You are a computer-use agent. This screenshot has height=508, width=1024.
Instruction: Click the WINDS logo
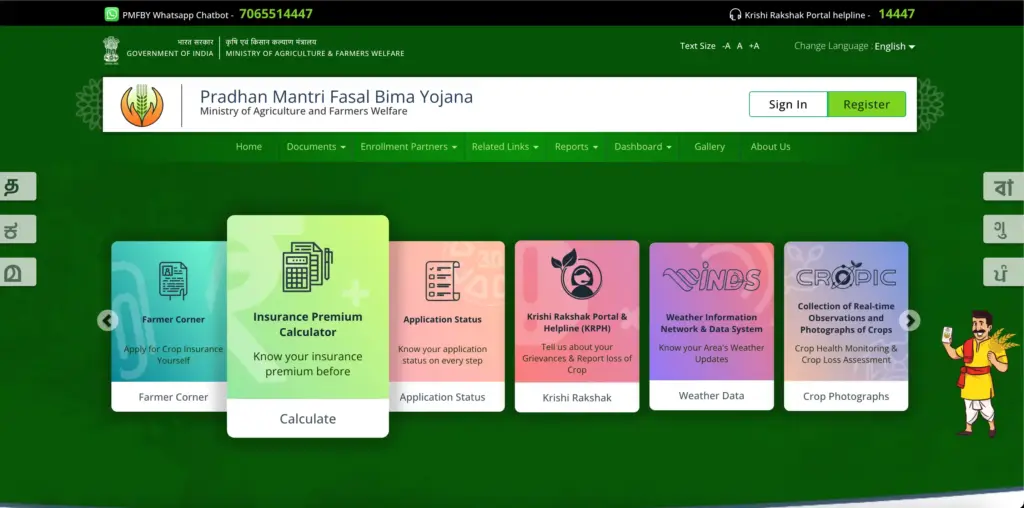pos(711,277)
